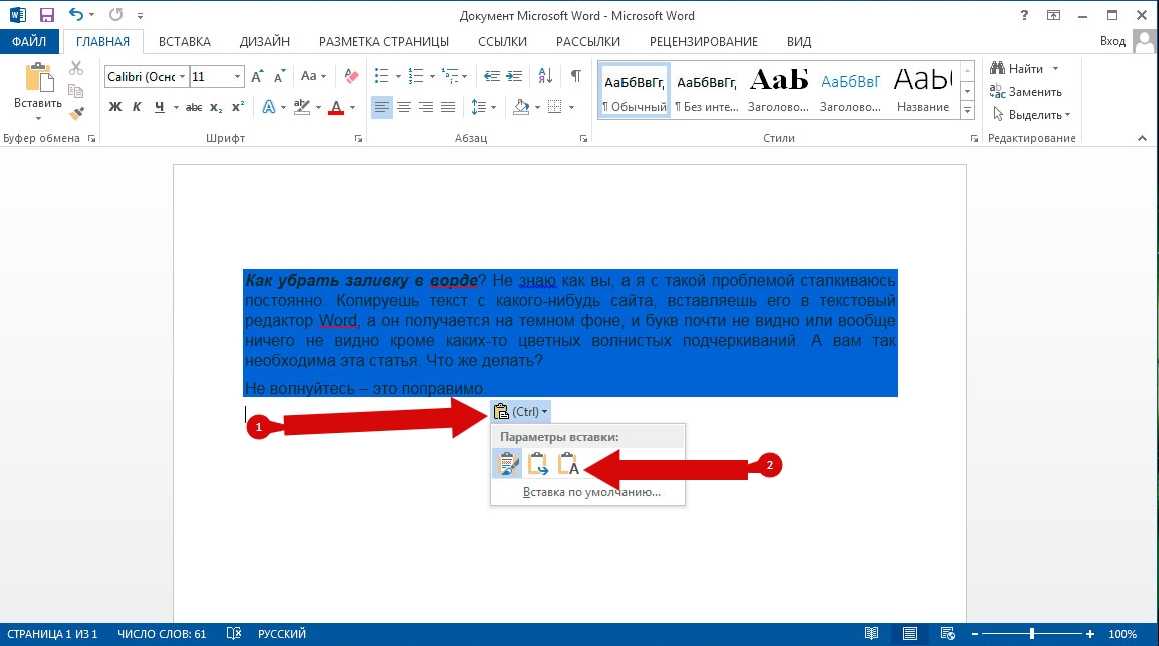
Task: Select Keep Source Formatting paste option
Action: point(507,463)
